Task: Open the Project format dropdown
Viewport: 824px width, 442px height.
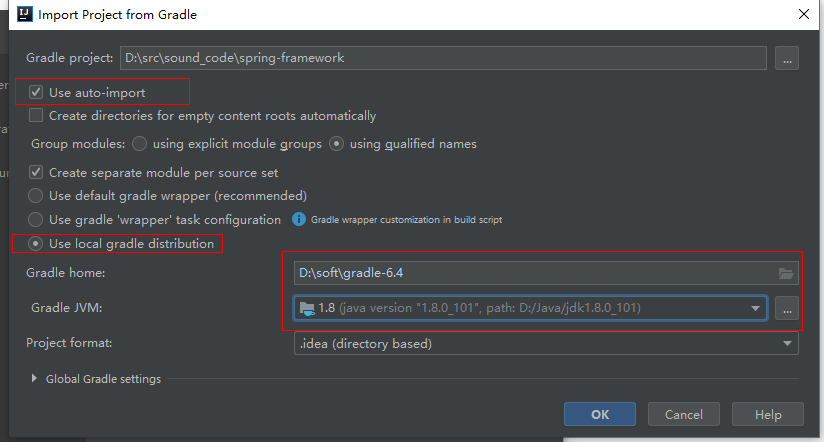Action: point(546,343)
